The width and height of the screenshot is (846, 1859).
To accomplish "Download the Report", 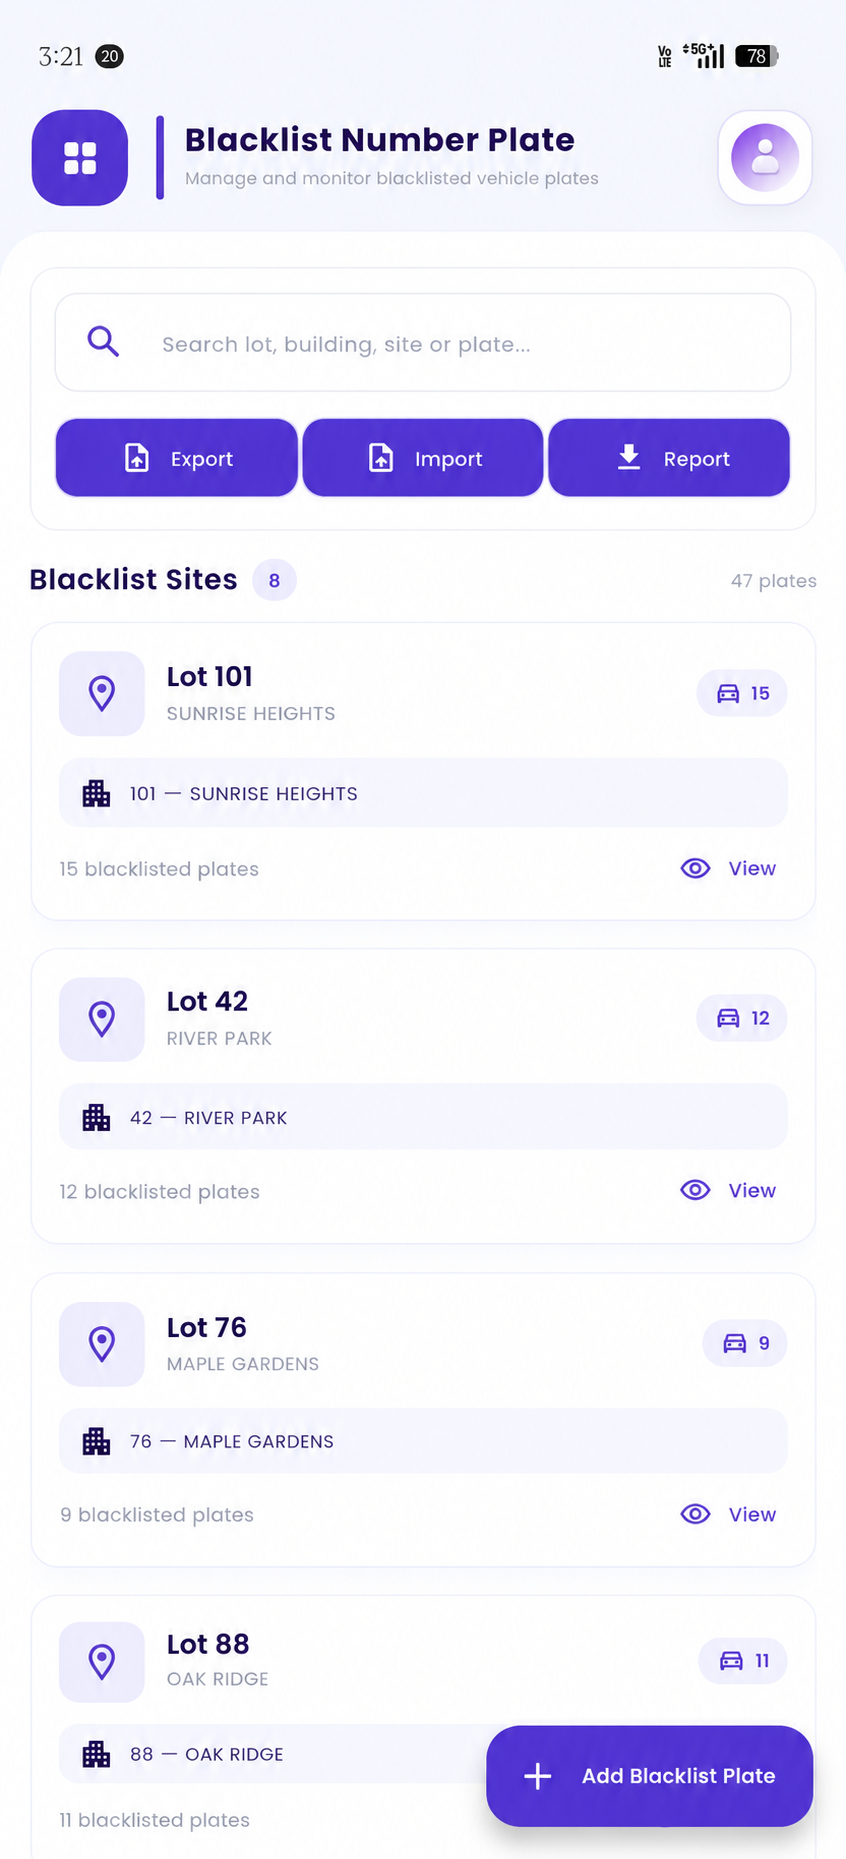I will (669, 458).
